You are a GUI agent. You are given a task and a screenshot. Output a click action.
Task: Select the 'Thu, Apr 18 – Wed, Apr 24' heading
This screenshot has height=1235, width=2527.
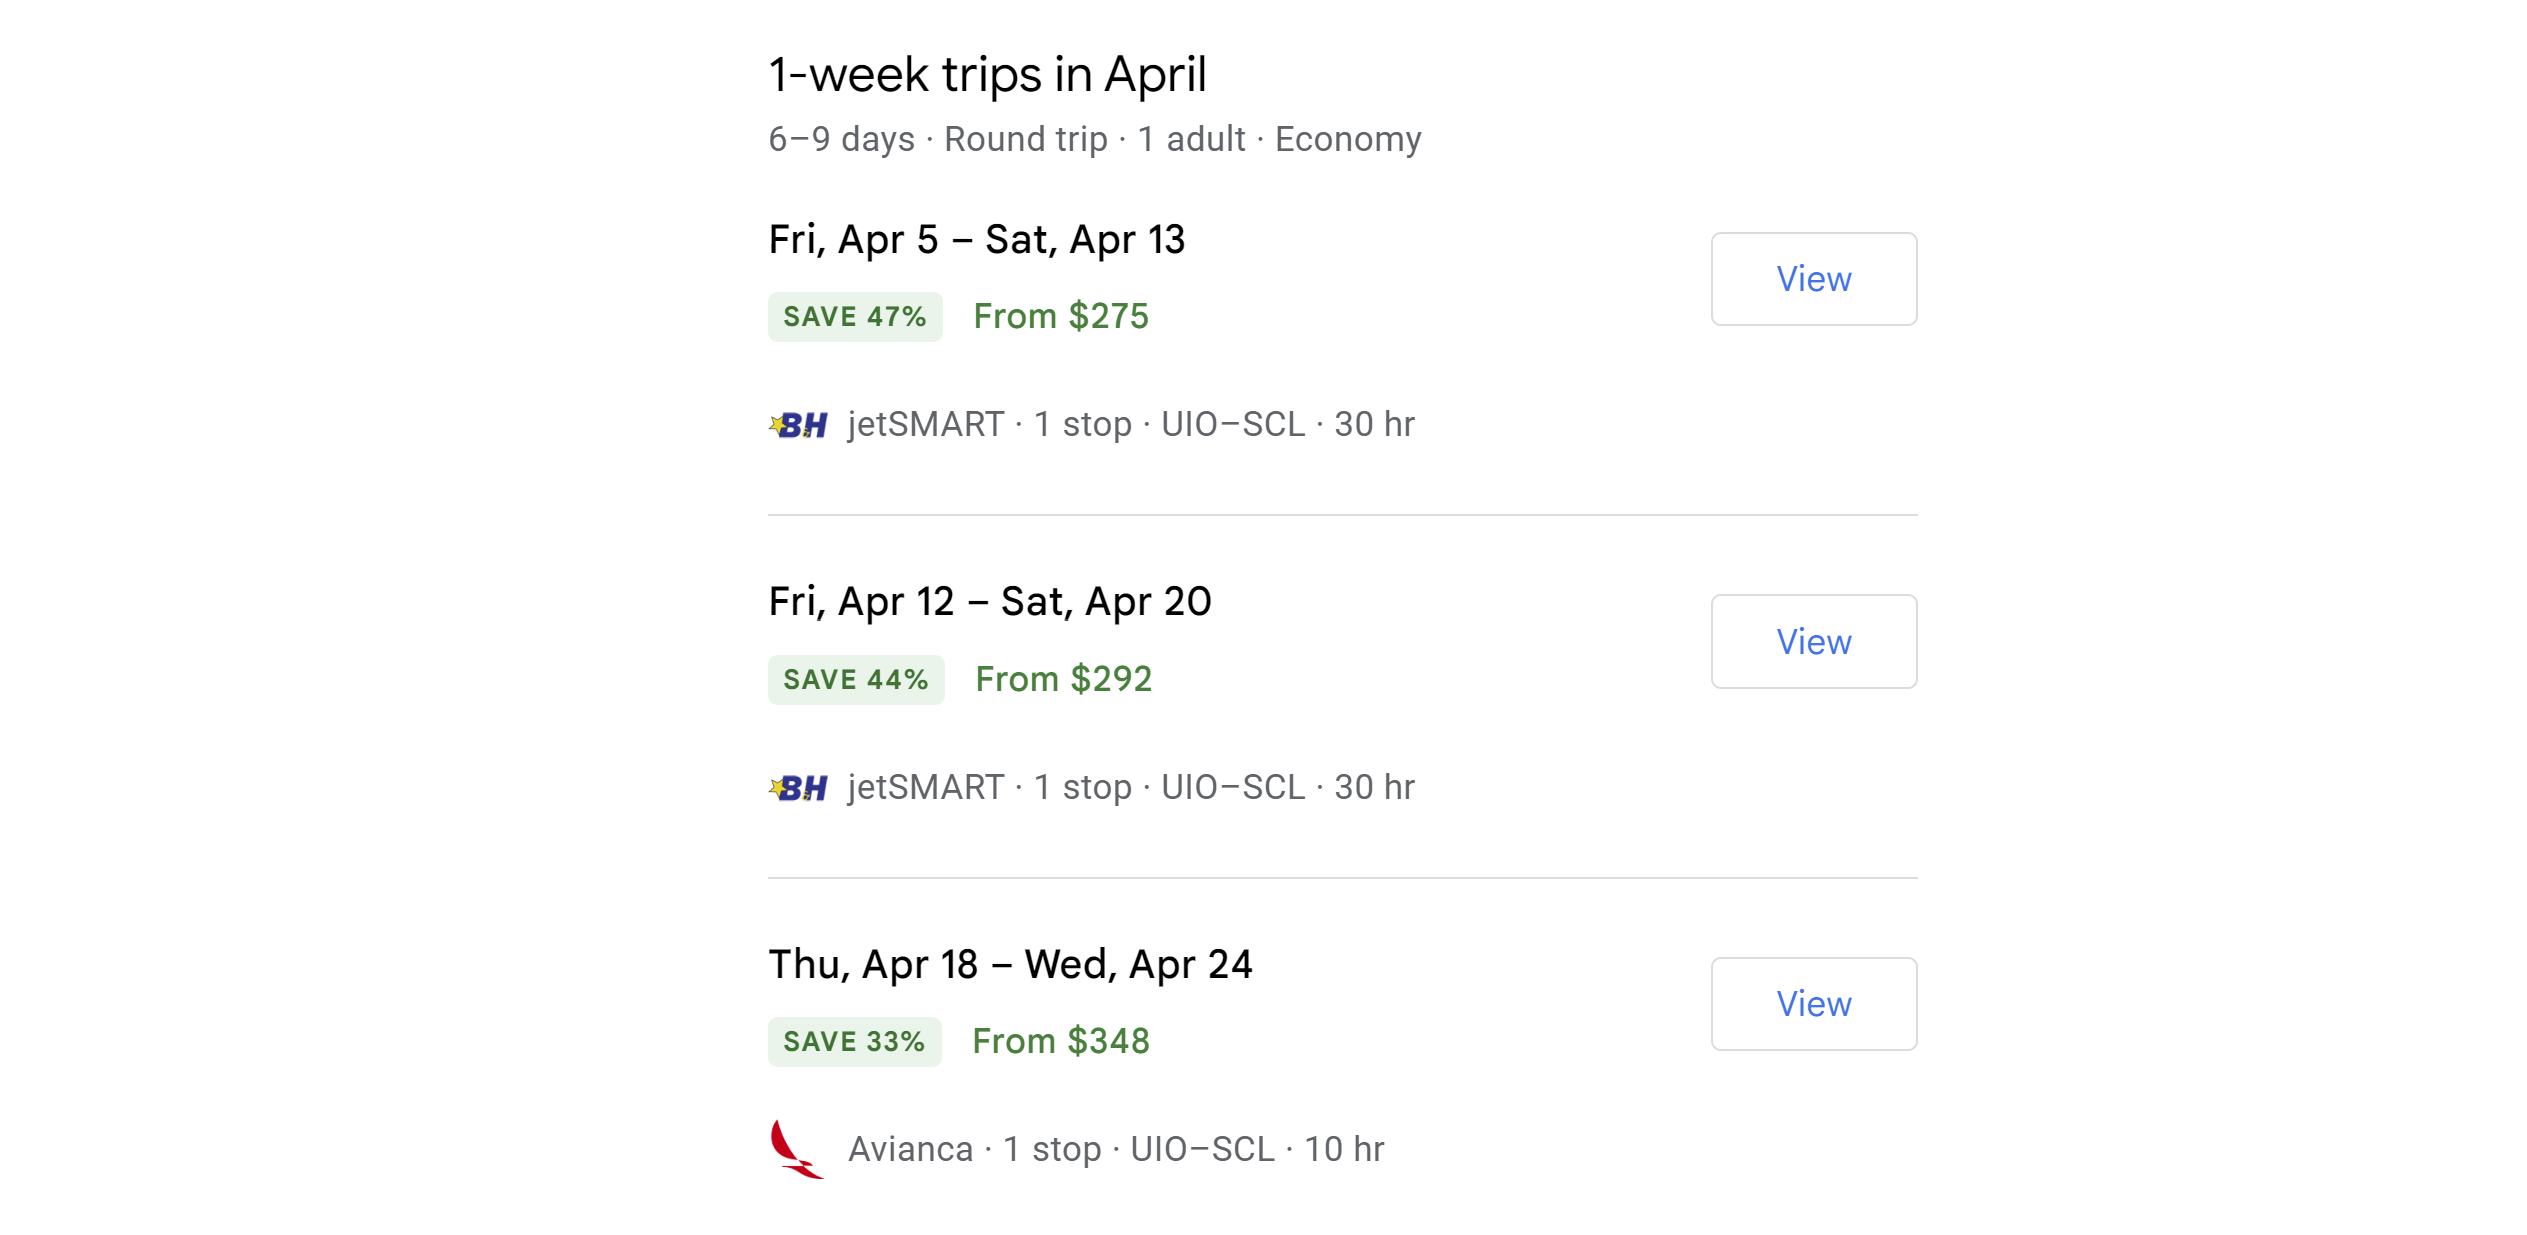pos(1010,964)
